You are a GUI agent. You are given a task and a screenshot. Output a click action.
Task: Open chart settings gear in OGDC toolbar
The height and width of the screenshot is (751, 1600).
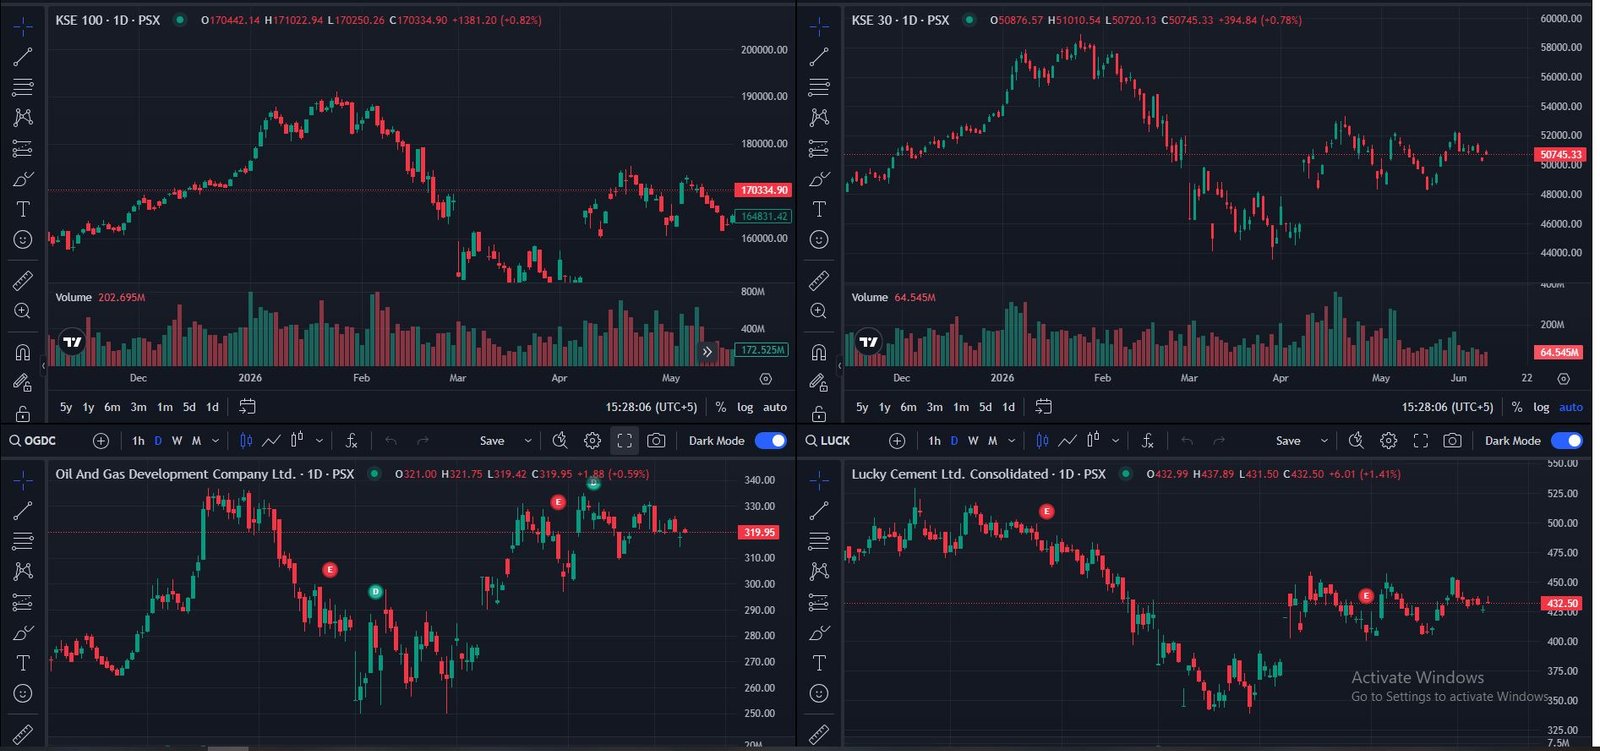592,440
